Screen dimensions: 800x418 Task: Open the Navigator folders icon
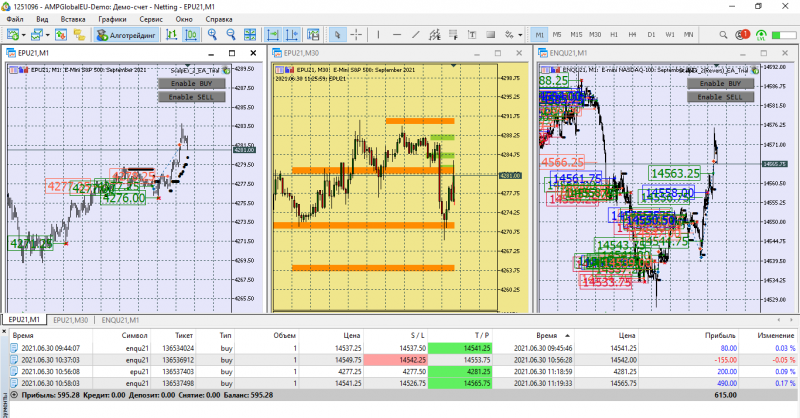click(x=79, y=35)
